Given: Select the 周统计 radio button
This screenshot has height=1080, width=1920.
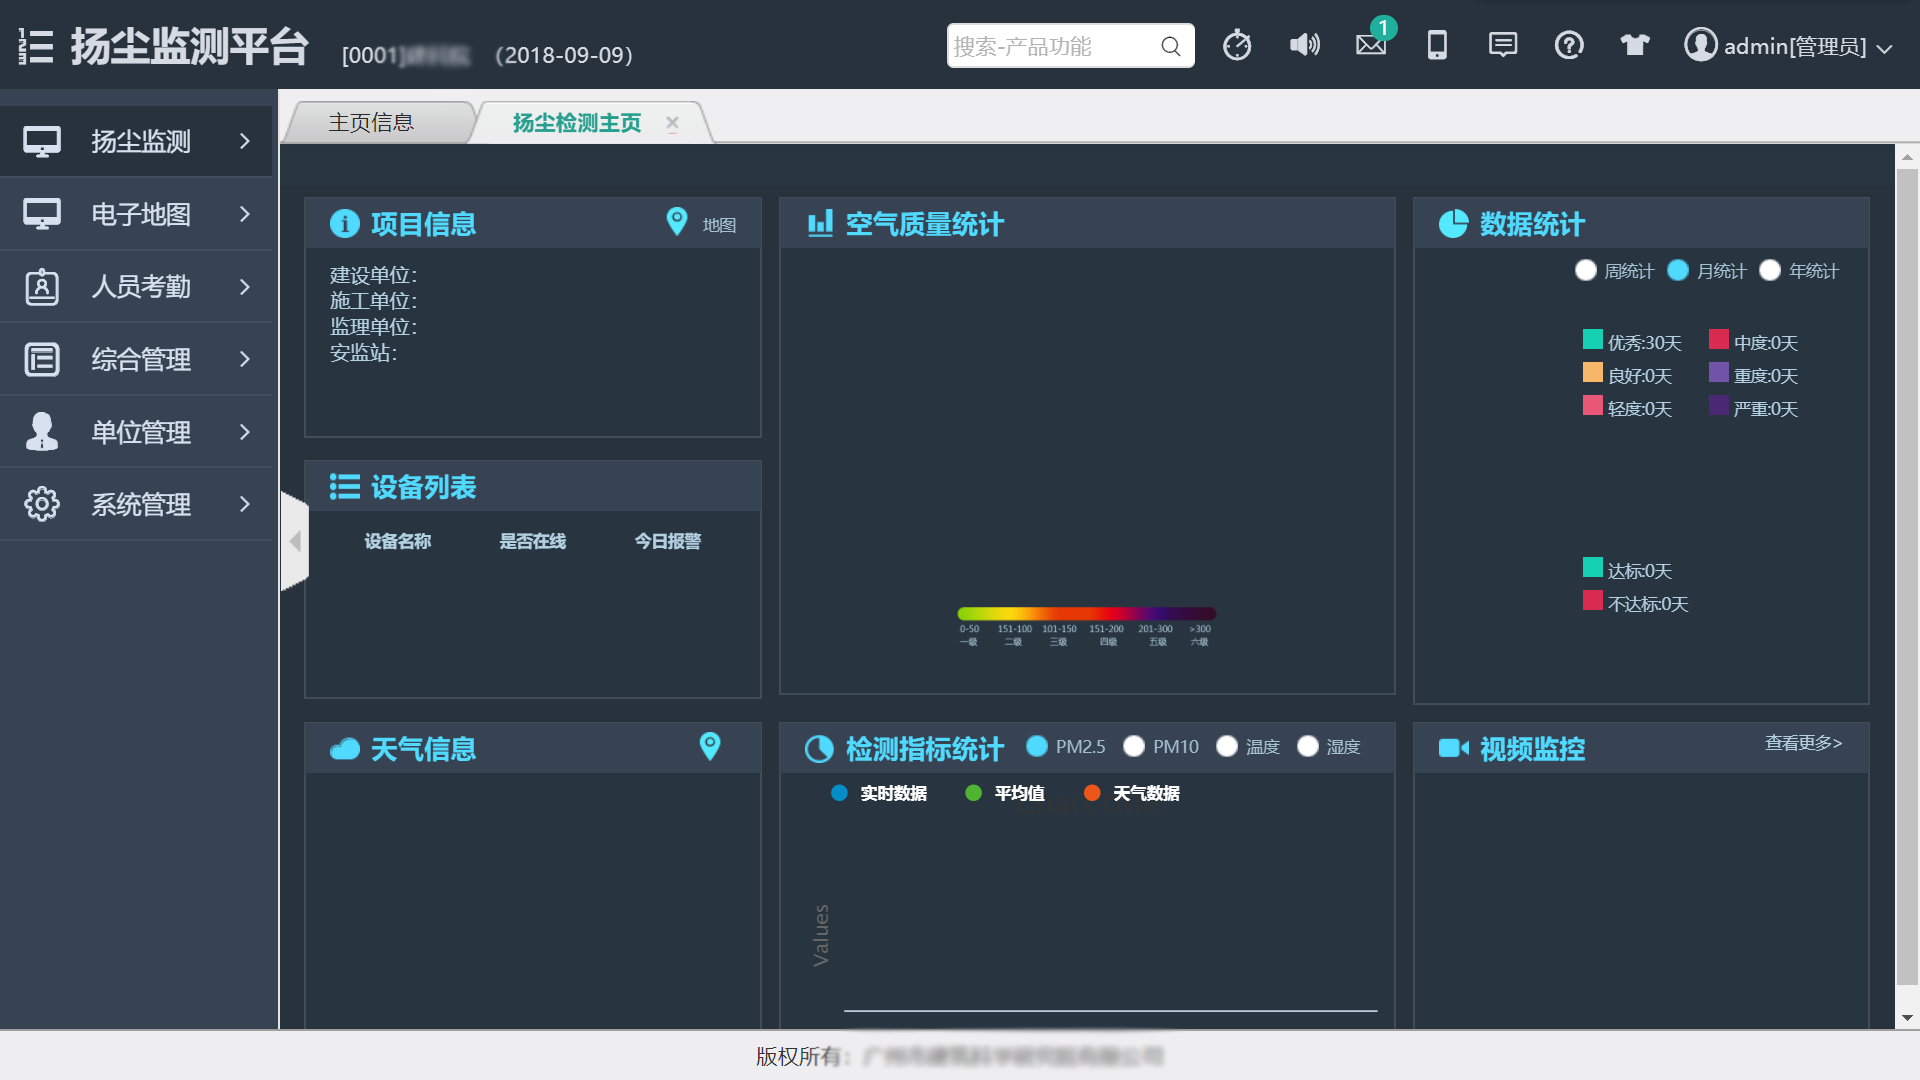Looking at the screenshot, I should point(1586,271).
